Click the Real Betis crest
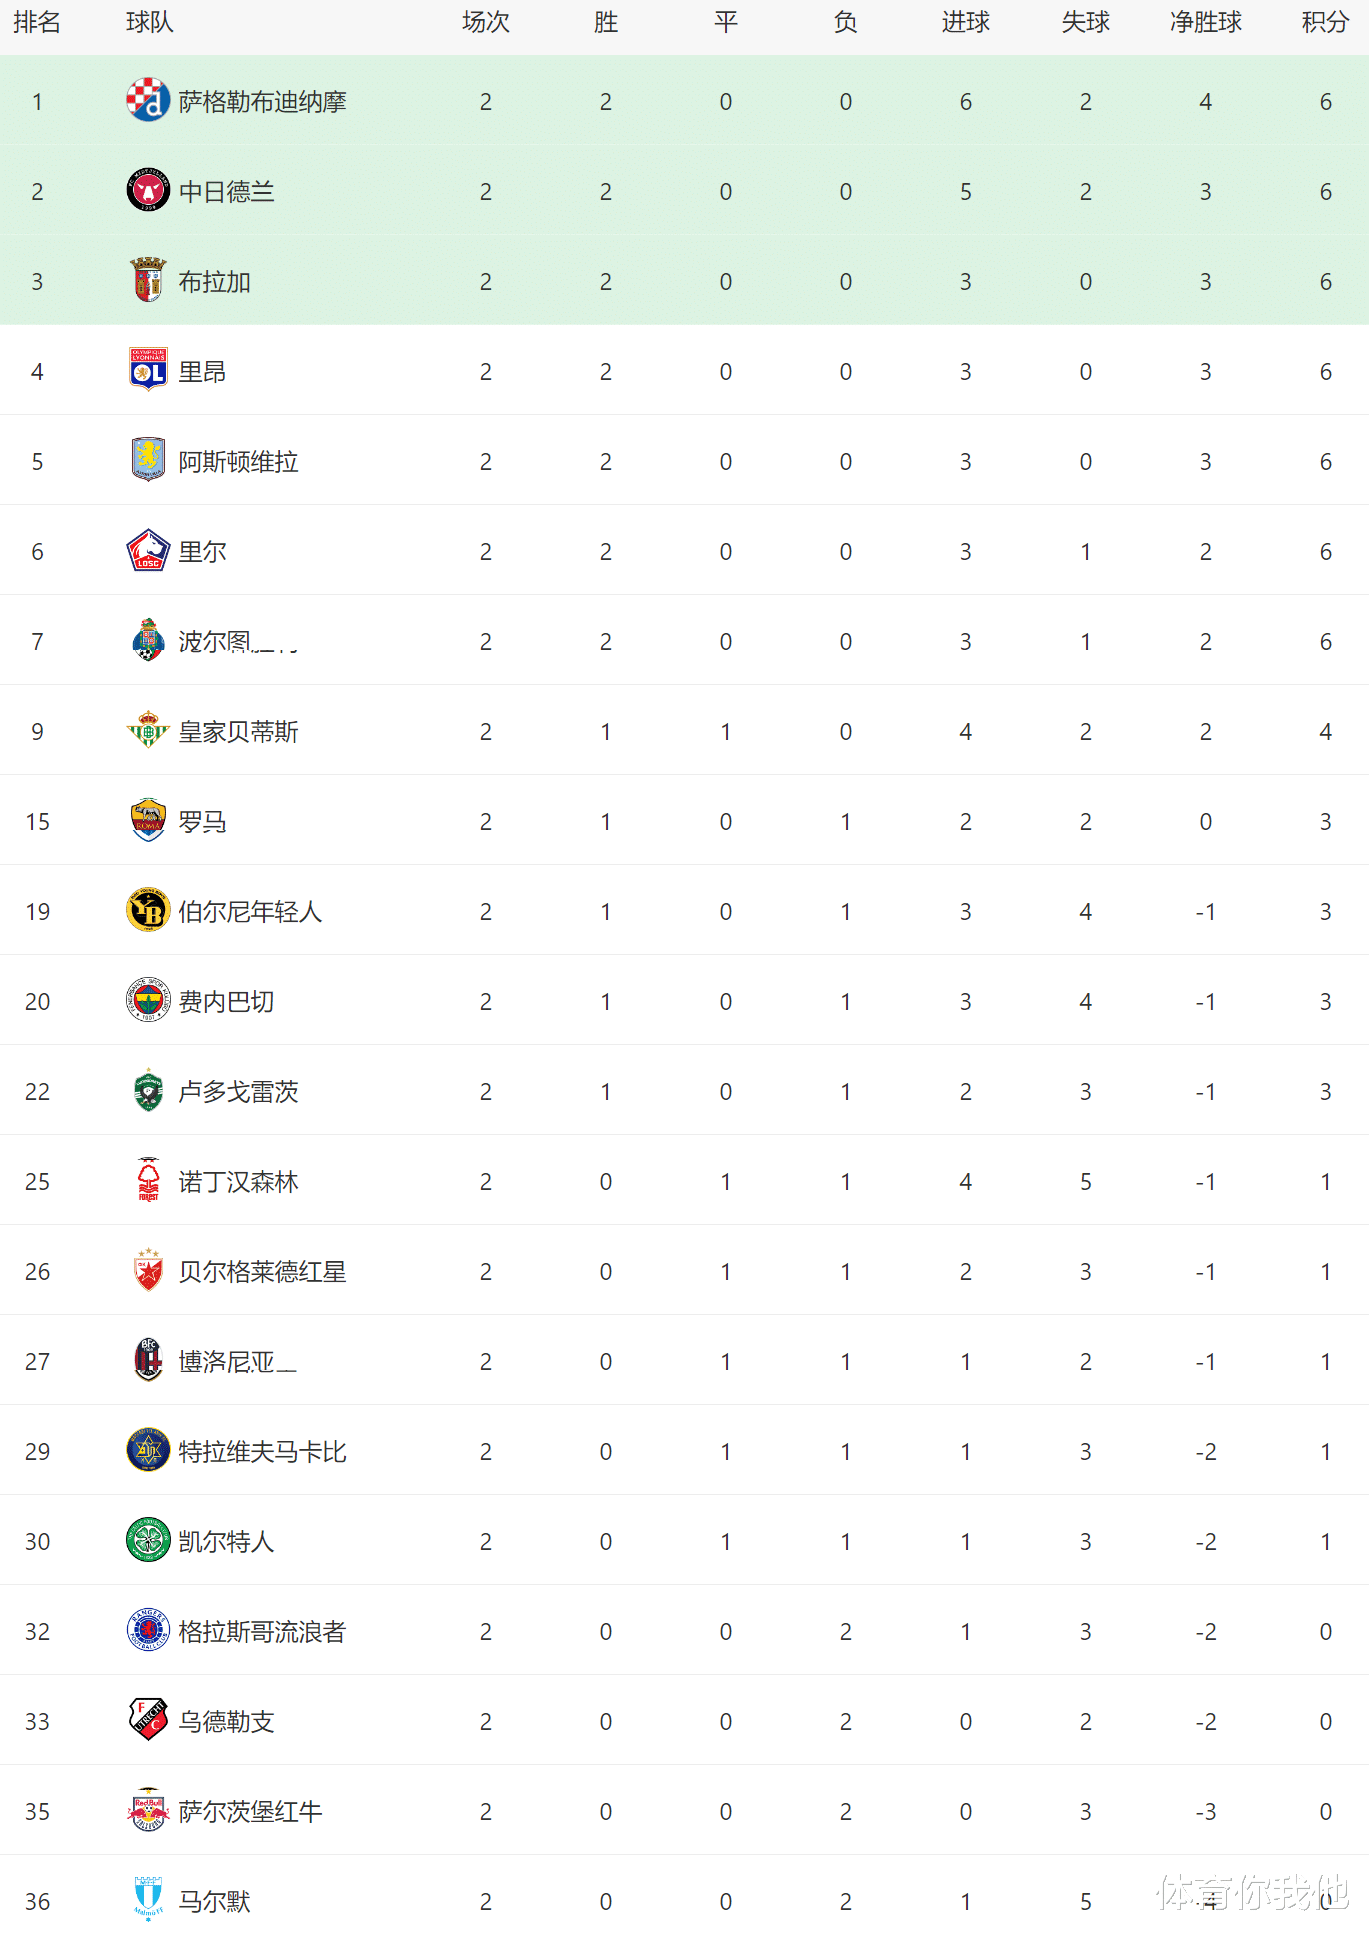The image size is (1369, 1936). (x=148, y=731)
